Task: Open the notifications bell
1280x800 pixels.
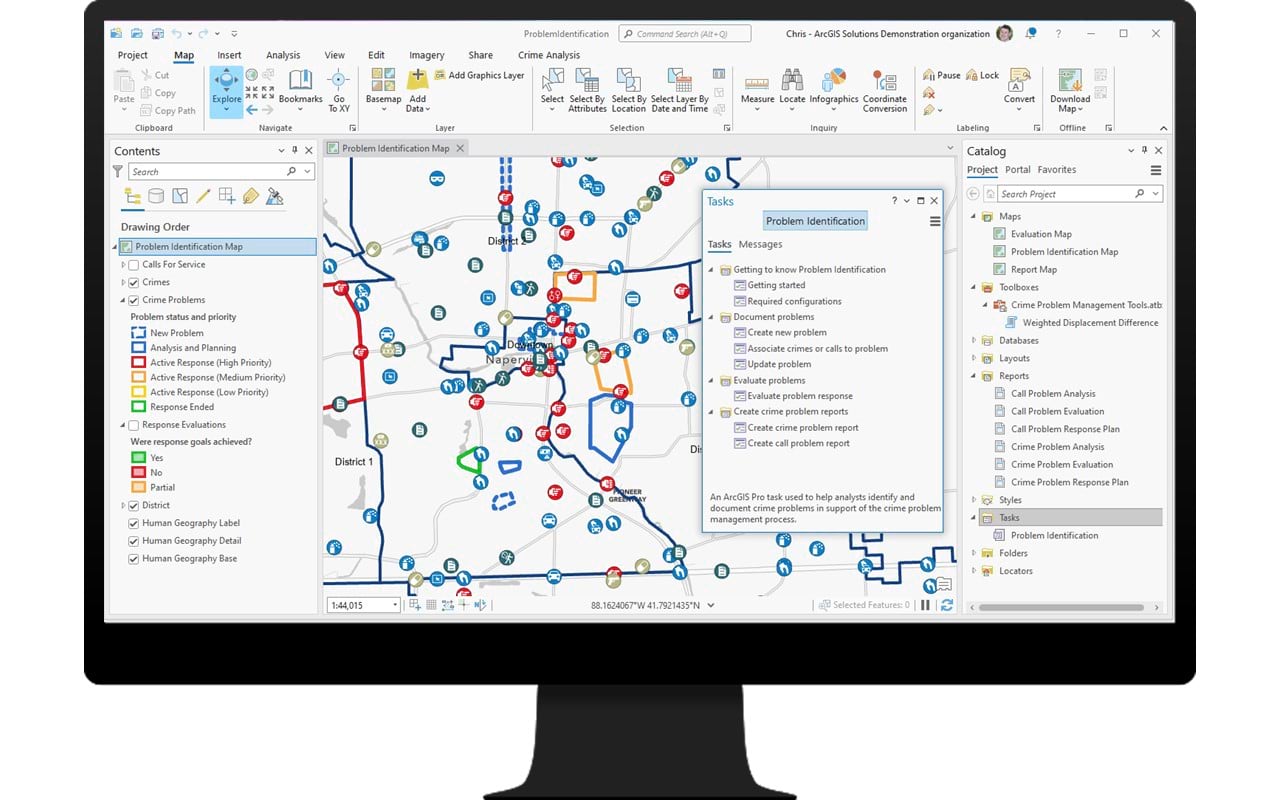Action: point(1030,33)
